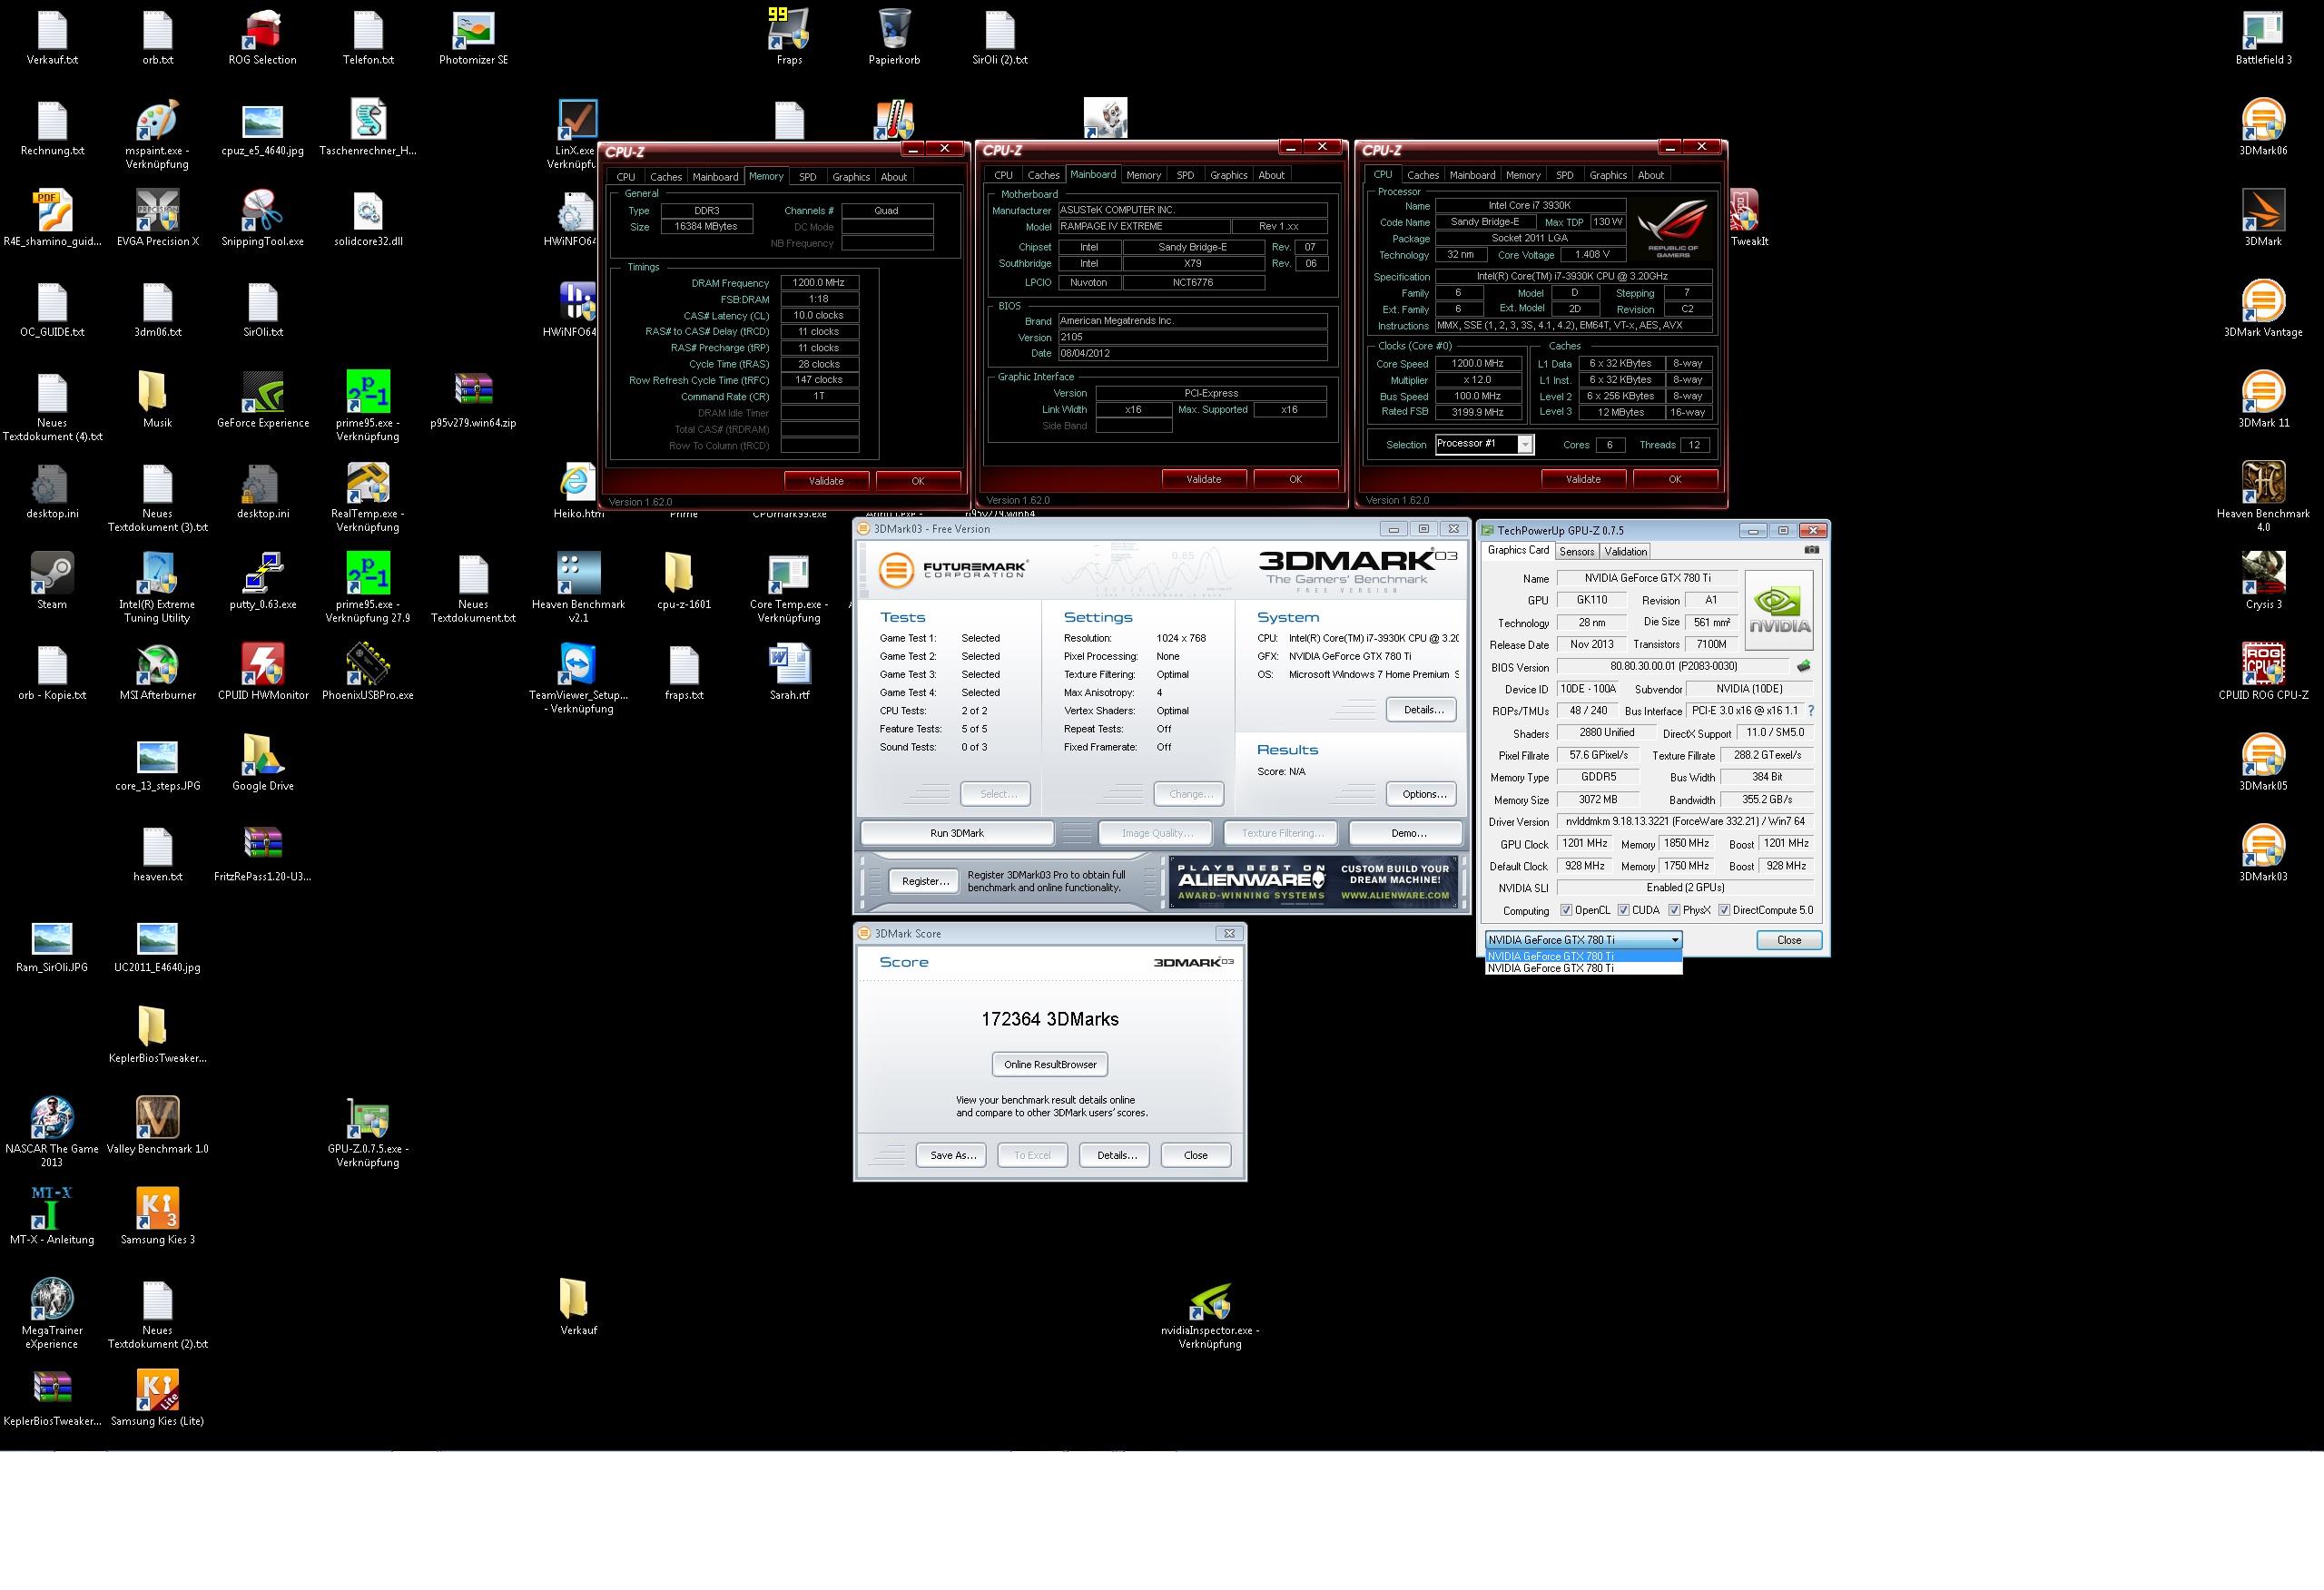Open Graphics tab in CPU-Z Mainboard window
The image size is (2324, 1590).
point(1229,175)
